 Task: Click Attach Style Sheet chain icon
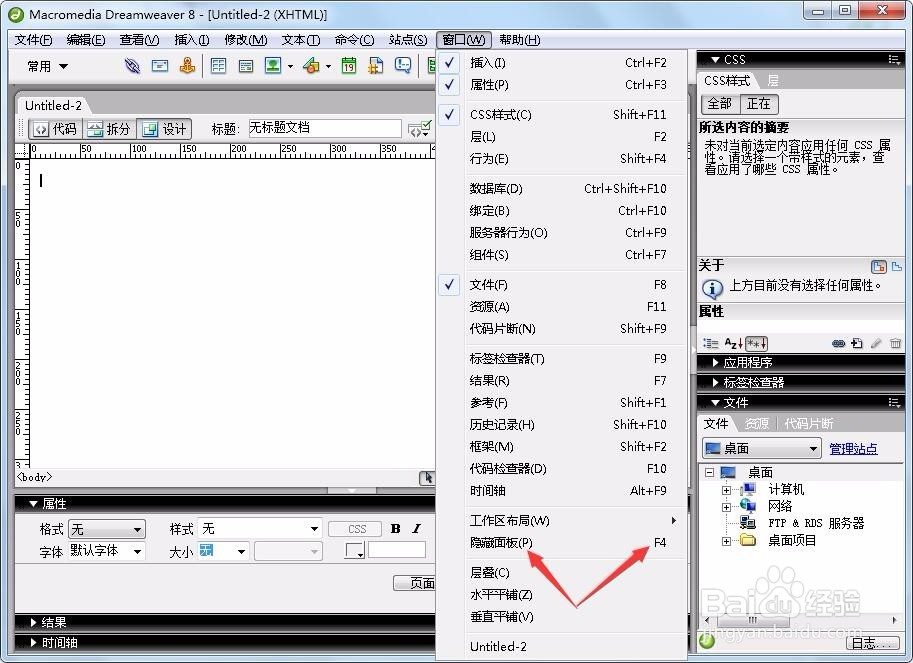coord(838,343)
